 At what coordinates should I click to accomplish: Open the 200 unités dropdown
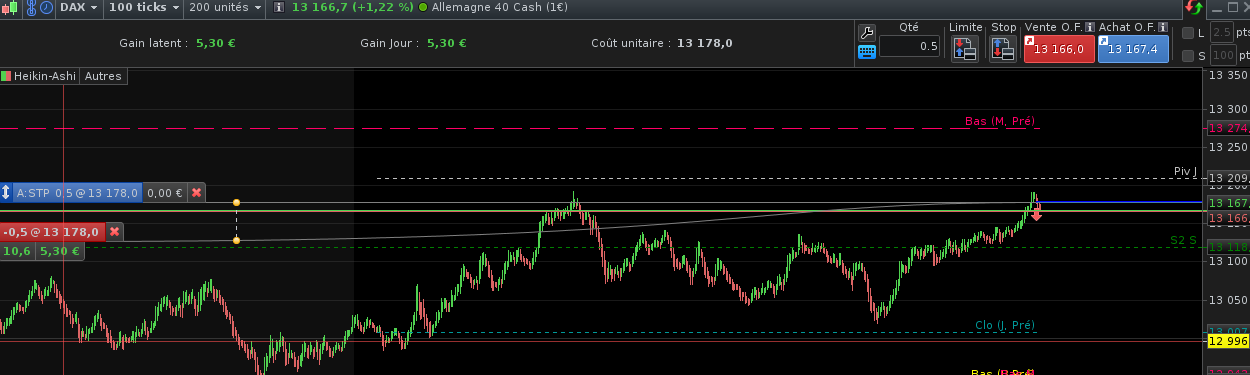225,7
